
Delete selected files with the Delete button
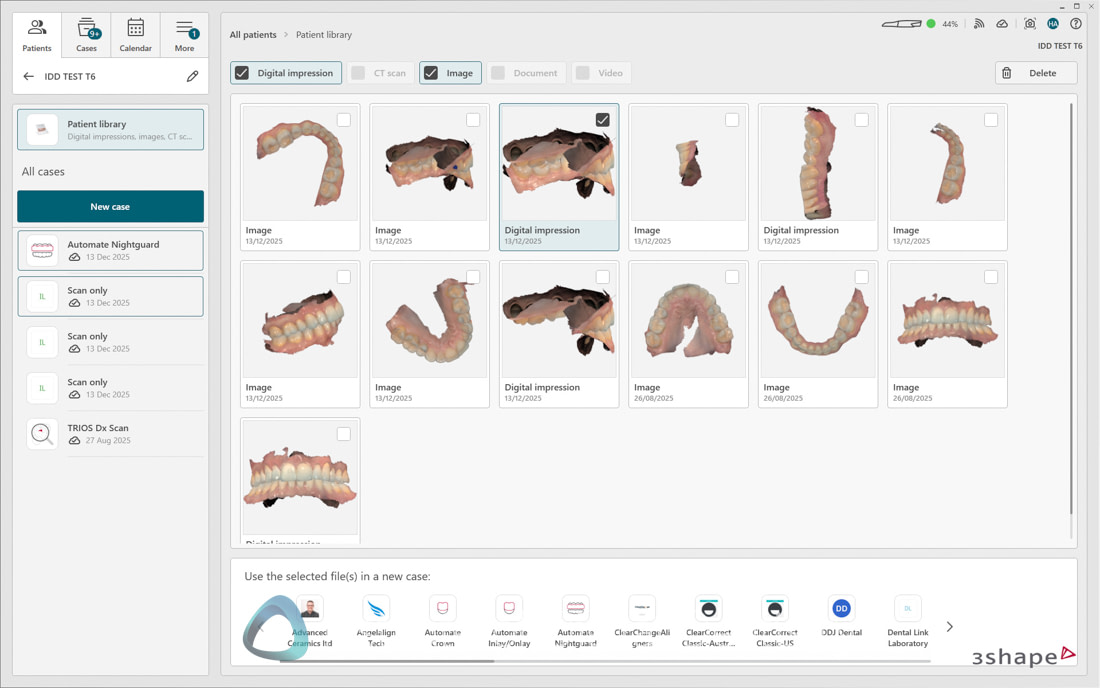click(1037, 72)
